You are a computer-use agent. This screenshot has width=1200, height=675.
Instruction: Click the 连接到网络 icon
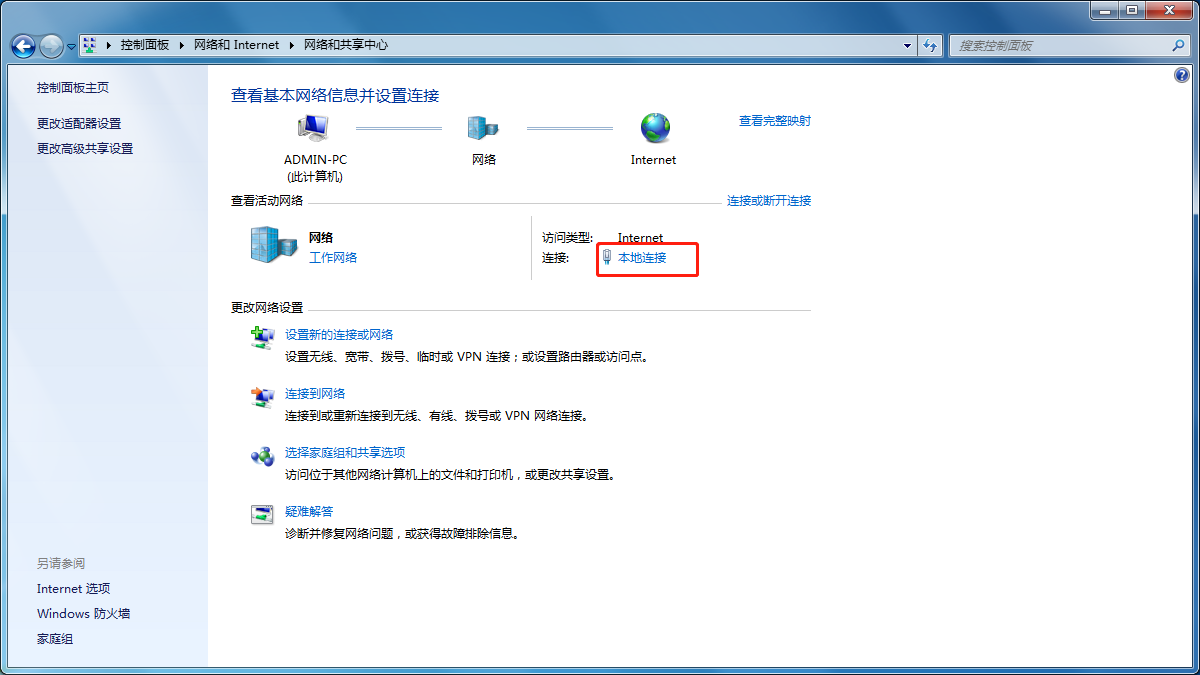click(262, 396)
